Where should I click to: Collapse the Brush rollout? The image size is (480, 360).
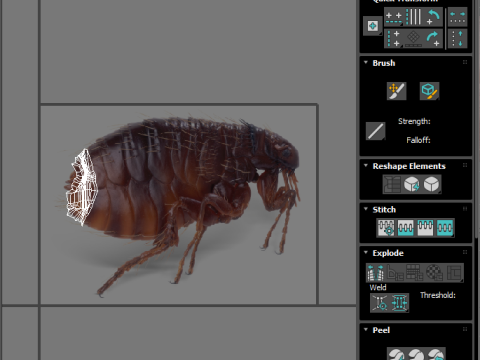[x=366, y=62]
